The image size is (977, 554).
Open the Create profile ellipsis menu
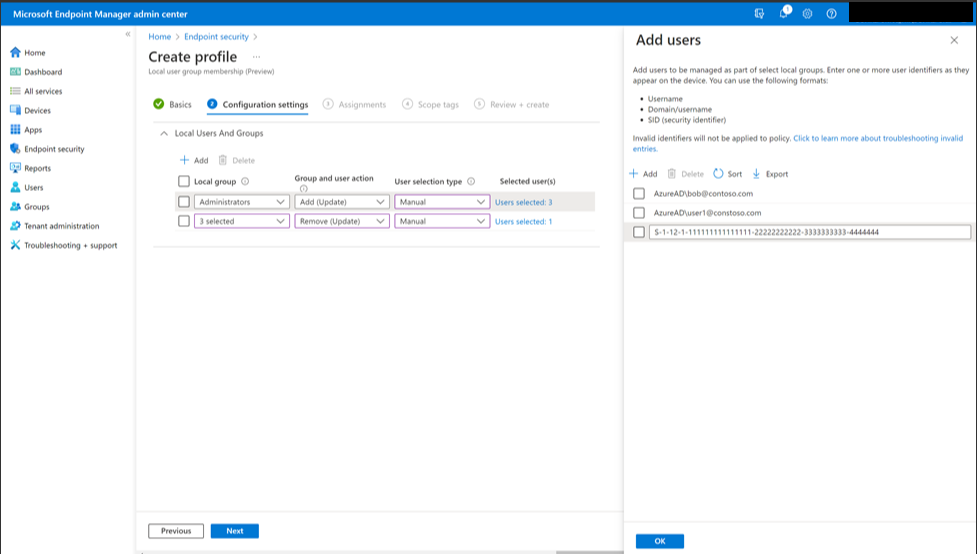pyautogui.click(x=256, y=57)
